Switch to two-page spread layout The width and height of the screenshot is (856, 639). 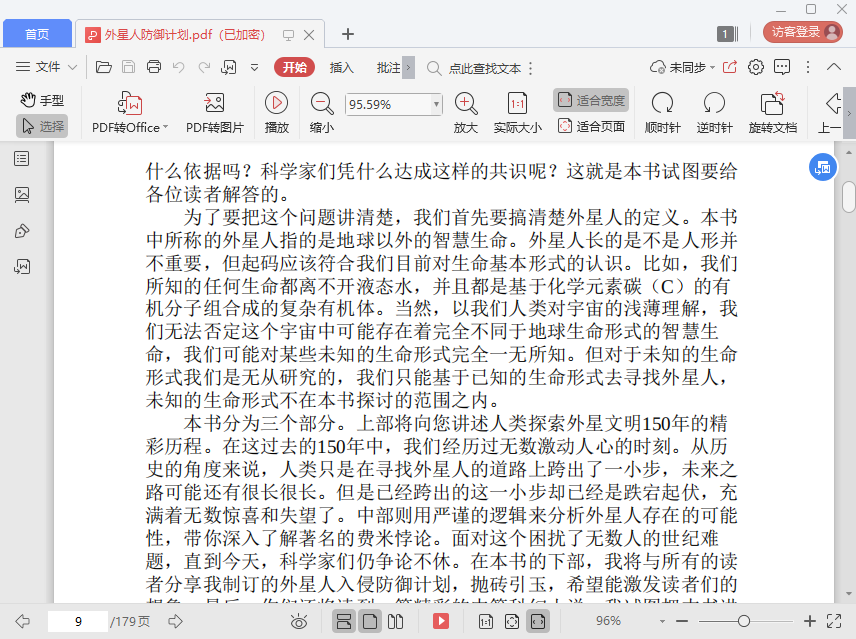395,622
